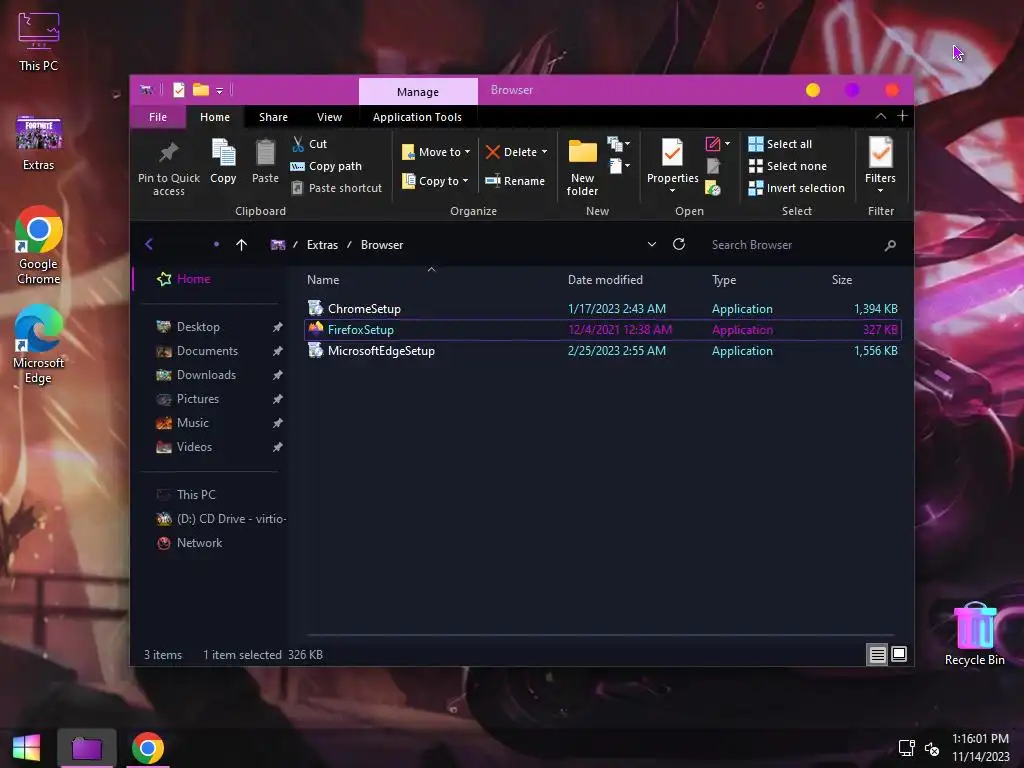Open the Move to dropdown
Image resolution: width=1024 pixels, height=768 pixels.
point(436,152)
